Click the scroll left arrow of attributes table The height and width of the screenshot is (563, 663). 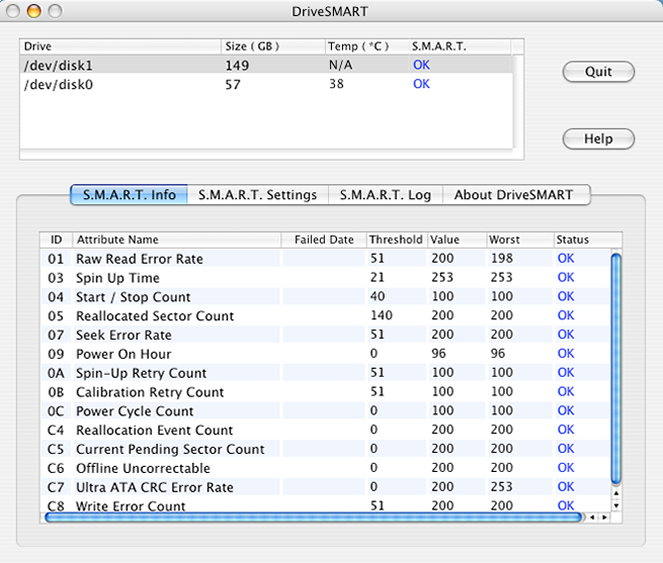click(592, 517)
